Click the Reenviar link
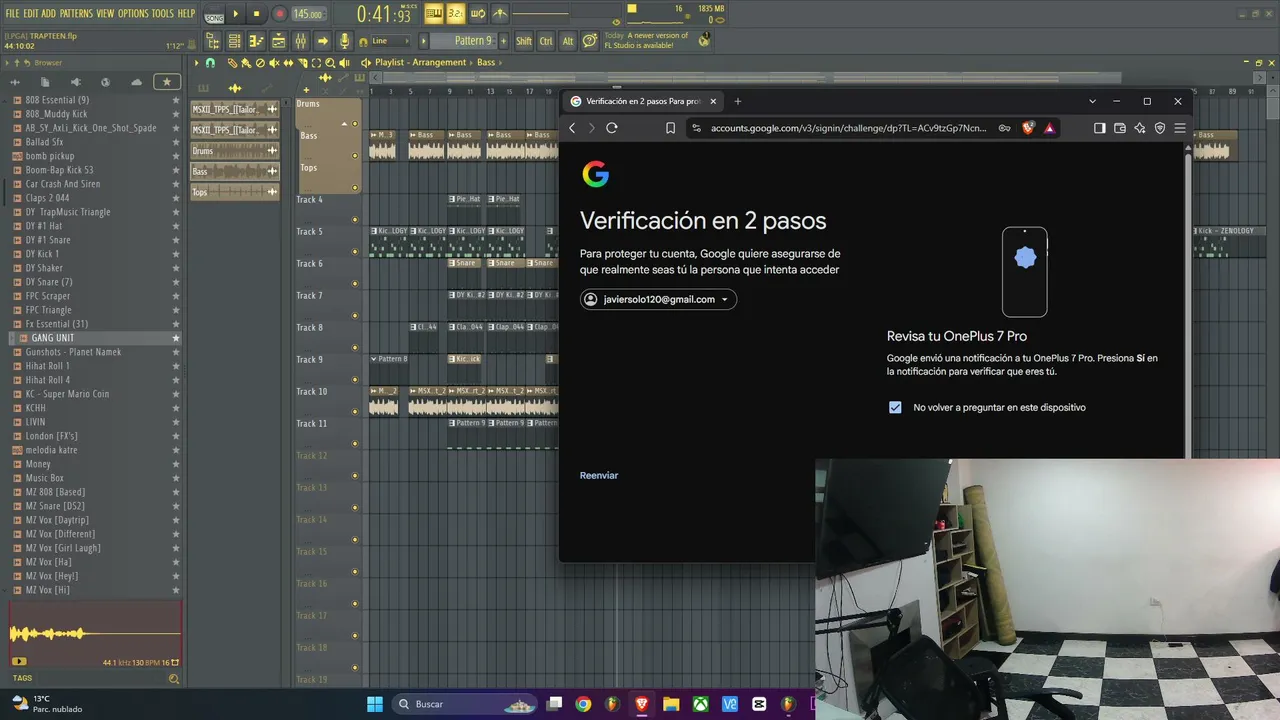The height and width of the screenshot is (720, 1280). (x=599, y=475)
